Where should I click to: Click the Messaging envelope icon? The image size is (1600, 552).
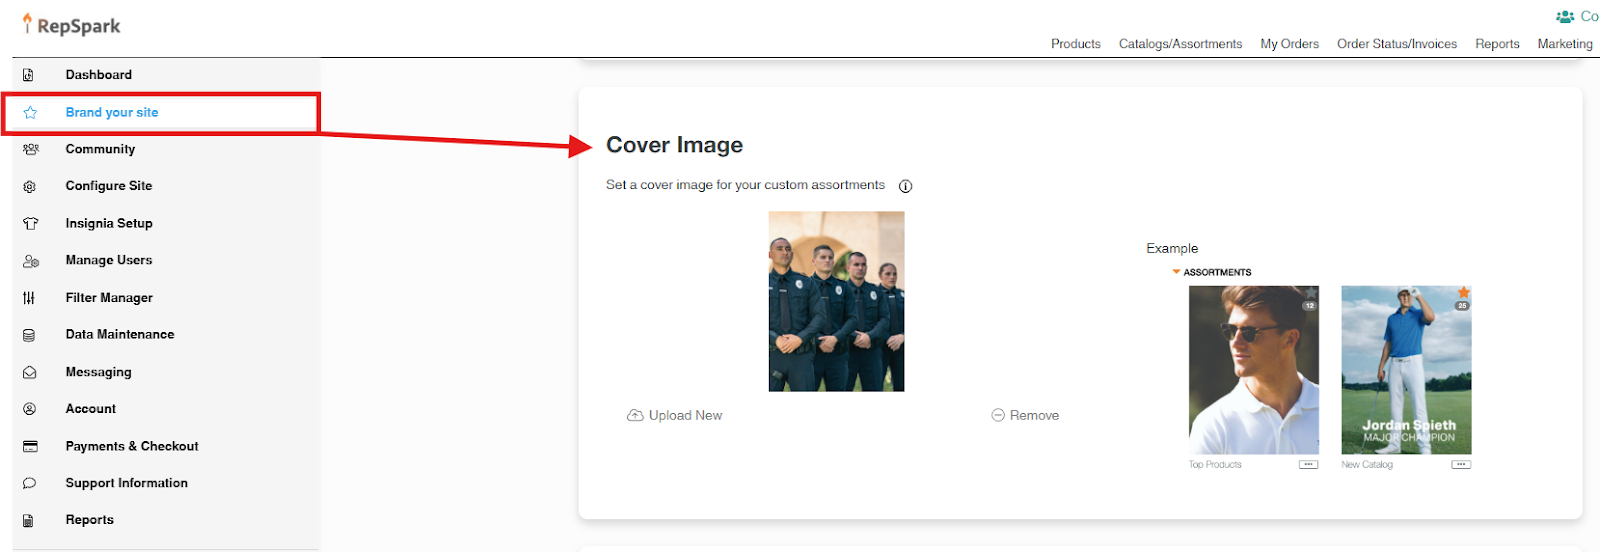pos(30,372)
